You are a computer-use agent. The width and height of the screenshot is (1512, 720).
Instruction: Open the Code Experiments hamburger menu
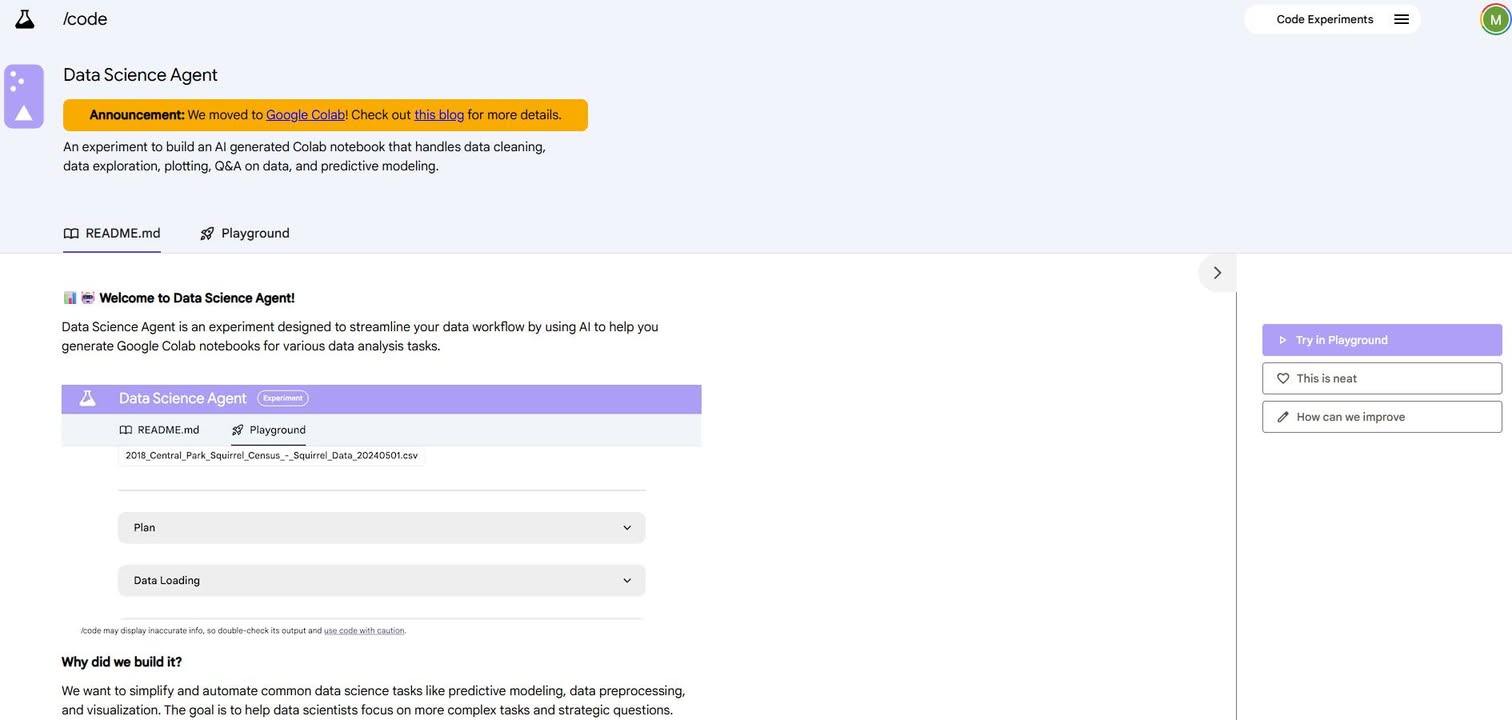click(x=1401, y=19)
